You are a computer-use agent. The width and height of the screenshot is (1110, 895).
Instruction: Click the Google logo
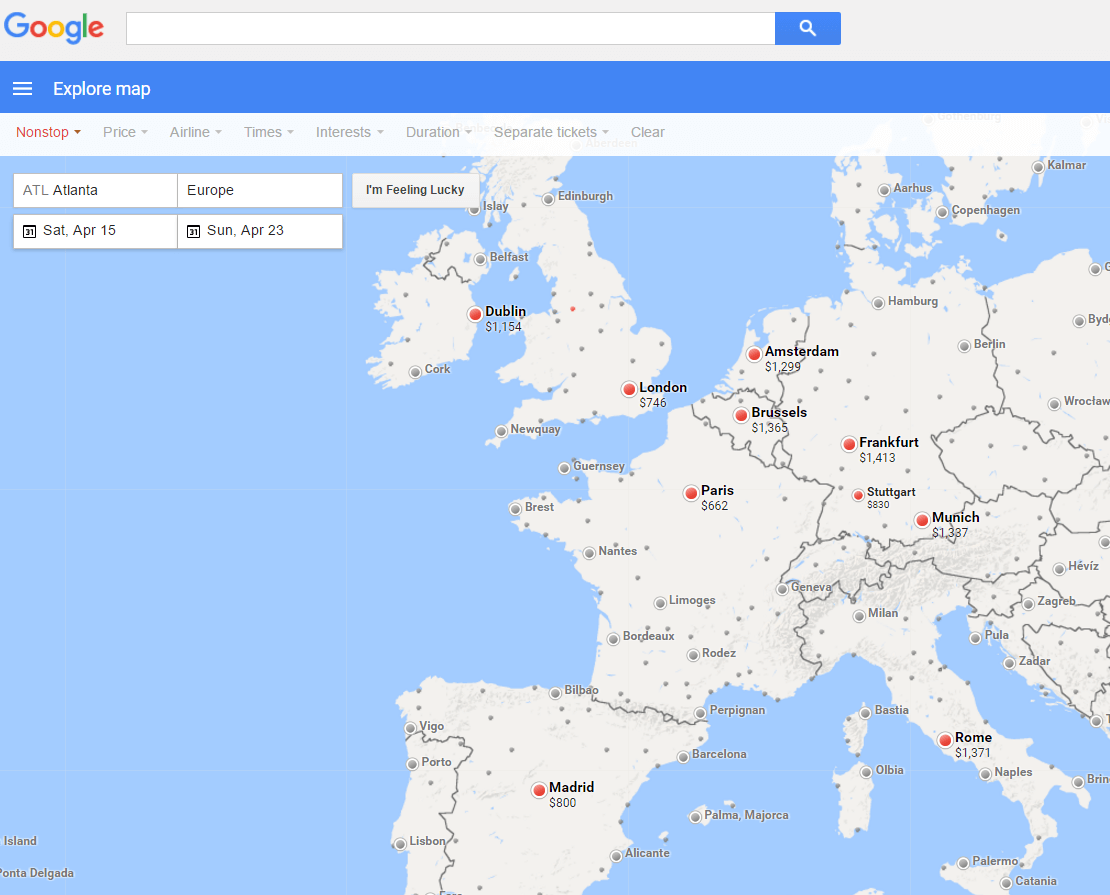click(54, 28)
